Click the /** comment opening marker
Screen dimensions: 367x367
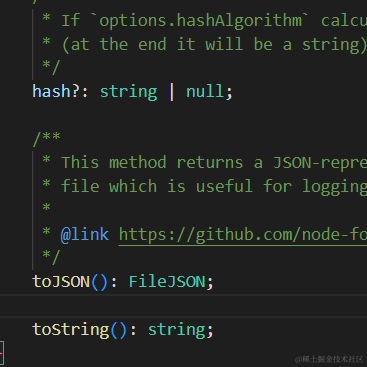pos(46,138)
